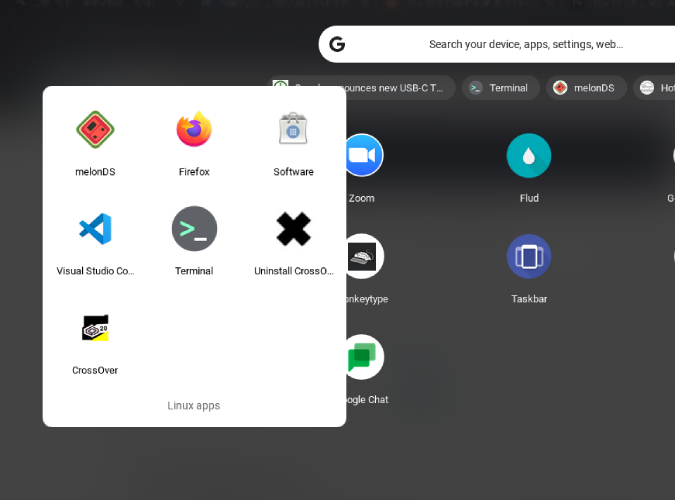The height and width of the screenshot is (500, 675).
Task: Launch Google Chat
Action: click(362, 358)
